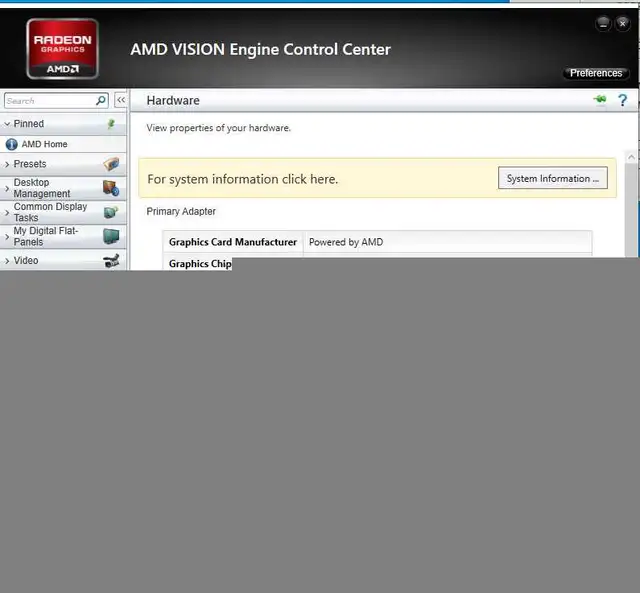Screen dimensions: 640x593
Task: Click the My Digital Flat-Panels monitor icon
Action: coord(111,236)
